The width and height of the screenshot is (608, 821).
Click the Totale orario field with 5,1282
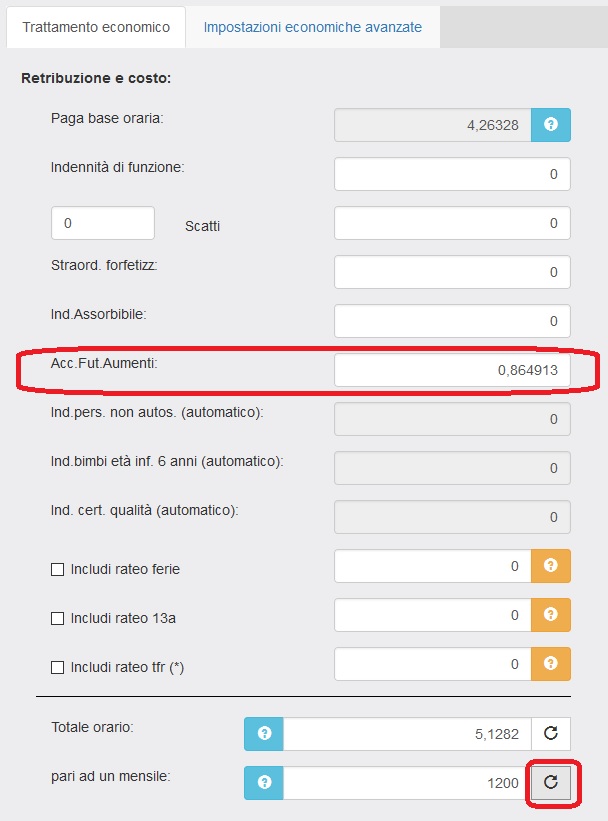pos(406,733)
